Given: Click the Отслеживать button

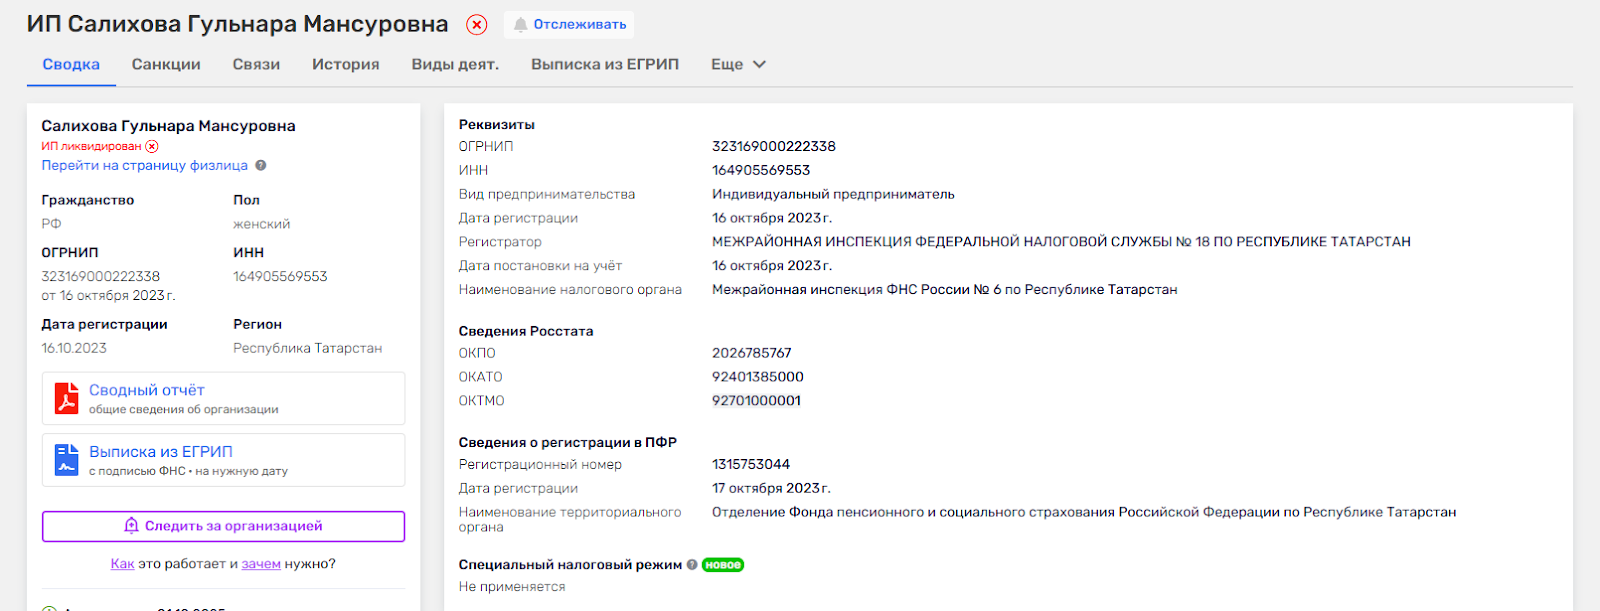Looking at the screenshot, I should click(569, 25).
